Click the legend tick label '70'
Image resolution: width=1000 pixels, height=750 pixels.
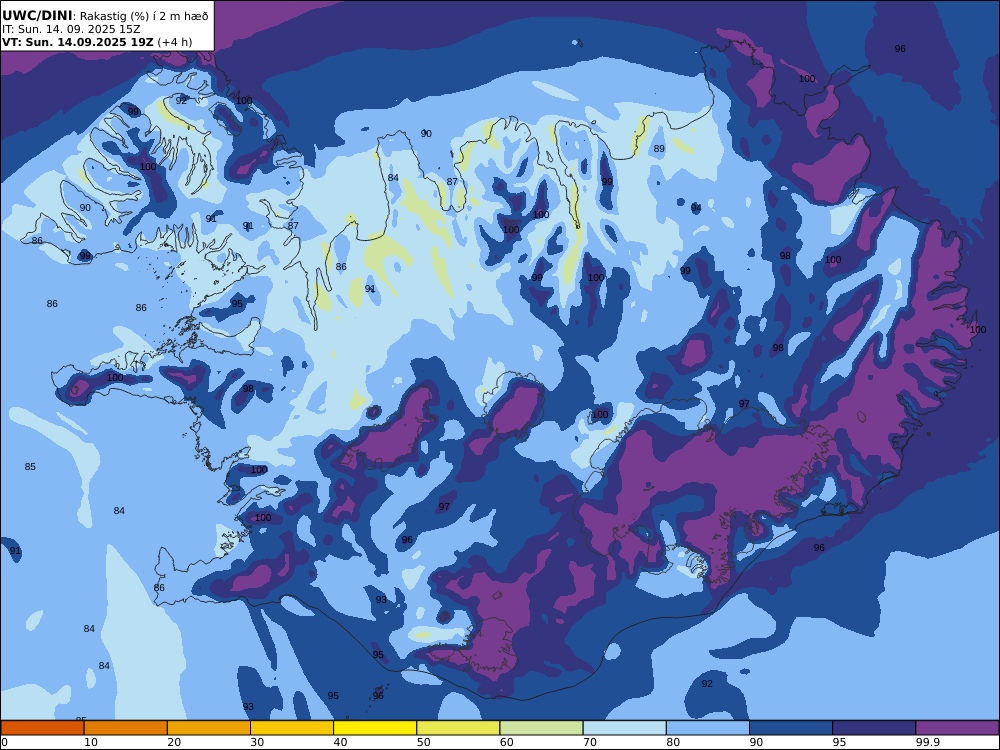[x=590, y=742]
